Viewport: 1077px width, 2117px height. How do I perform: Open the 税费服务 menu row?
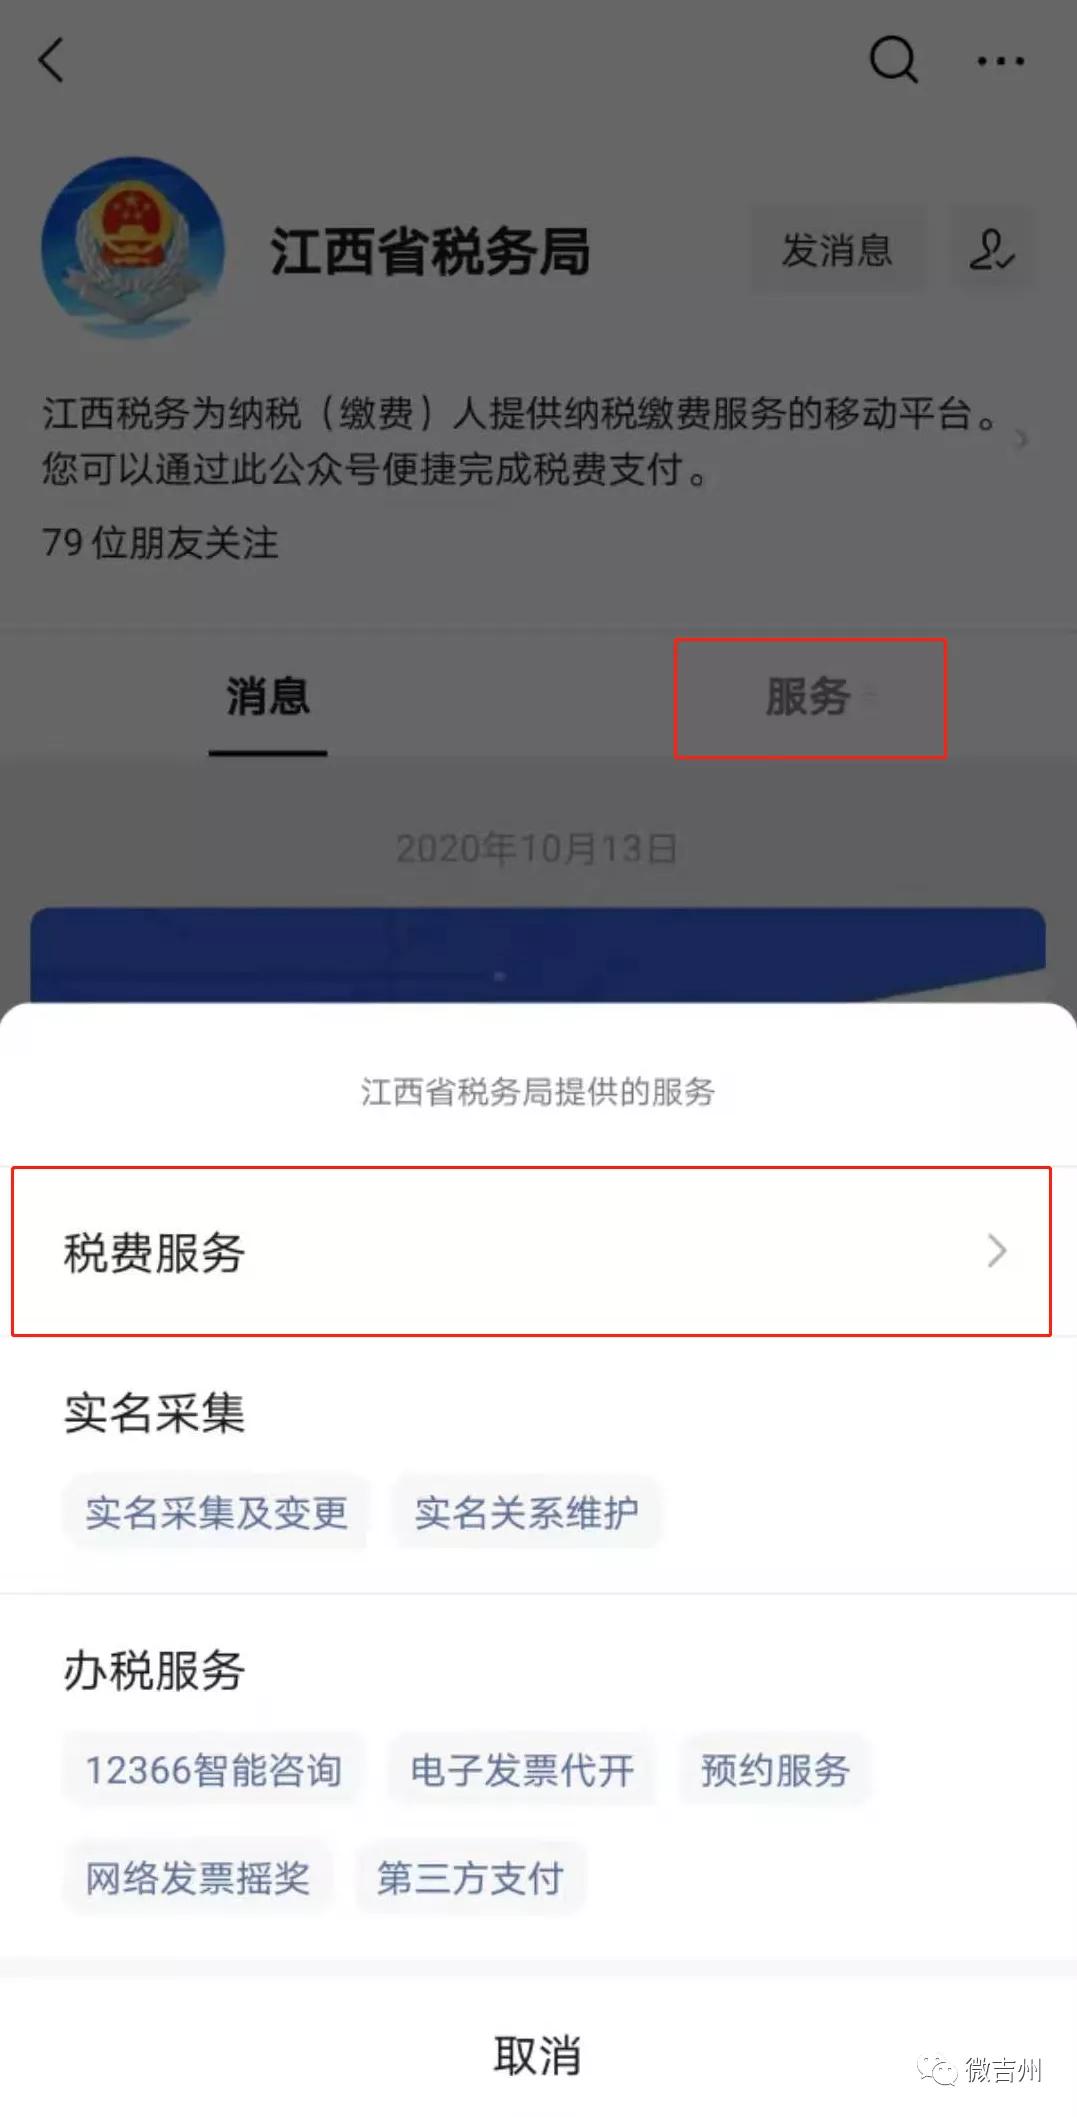531,1251
